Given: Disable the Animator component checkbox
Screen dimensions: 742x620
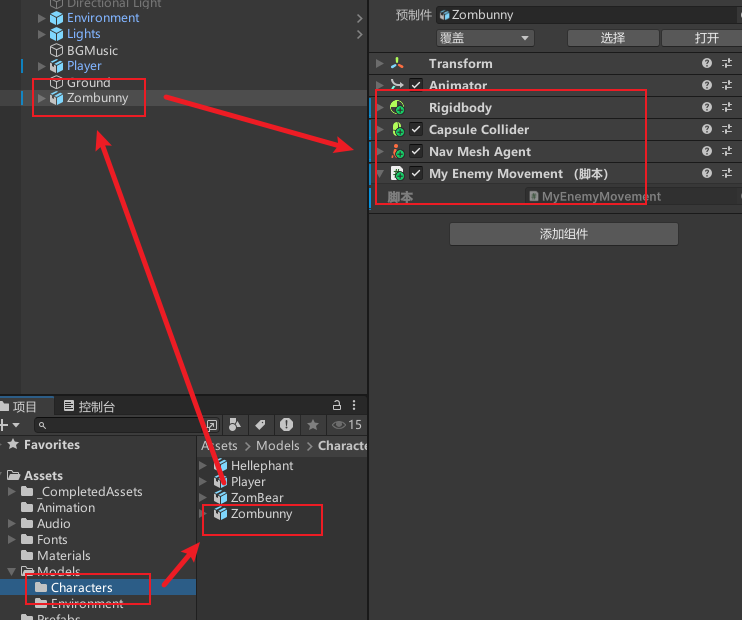Looking at the screenshot, I should [416, 85].
